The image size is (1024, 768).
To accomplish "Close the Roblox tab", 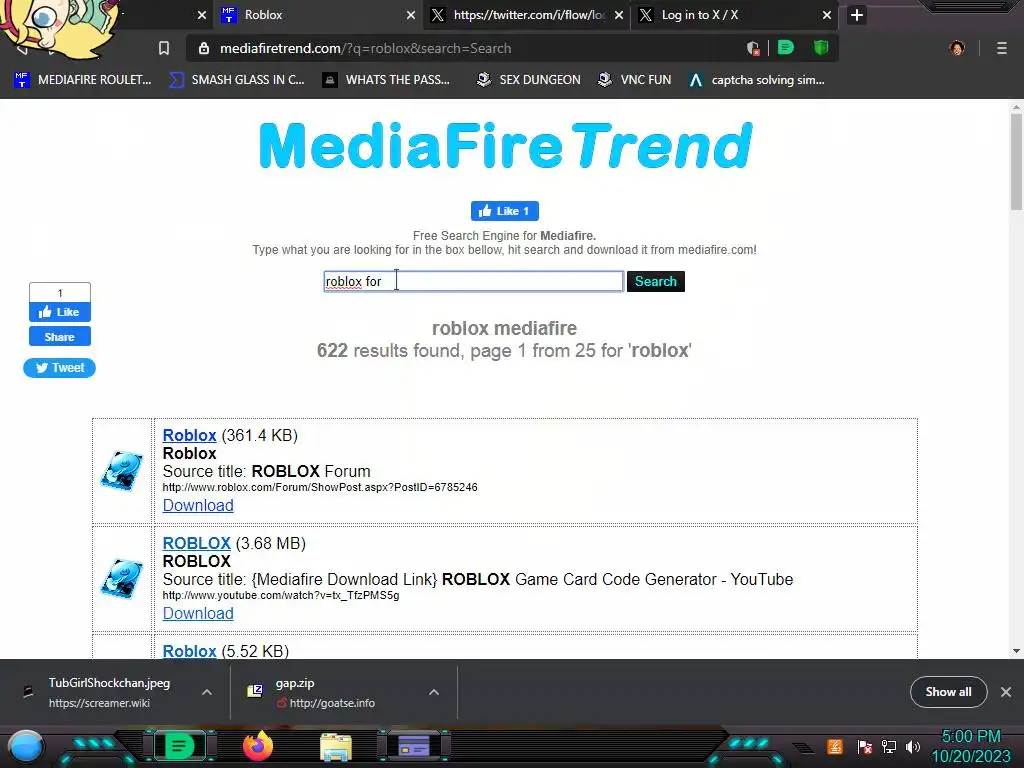I will (411, 15).
